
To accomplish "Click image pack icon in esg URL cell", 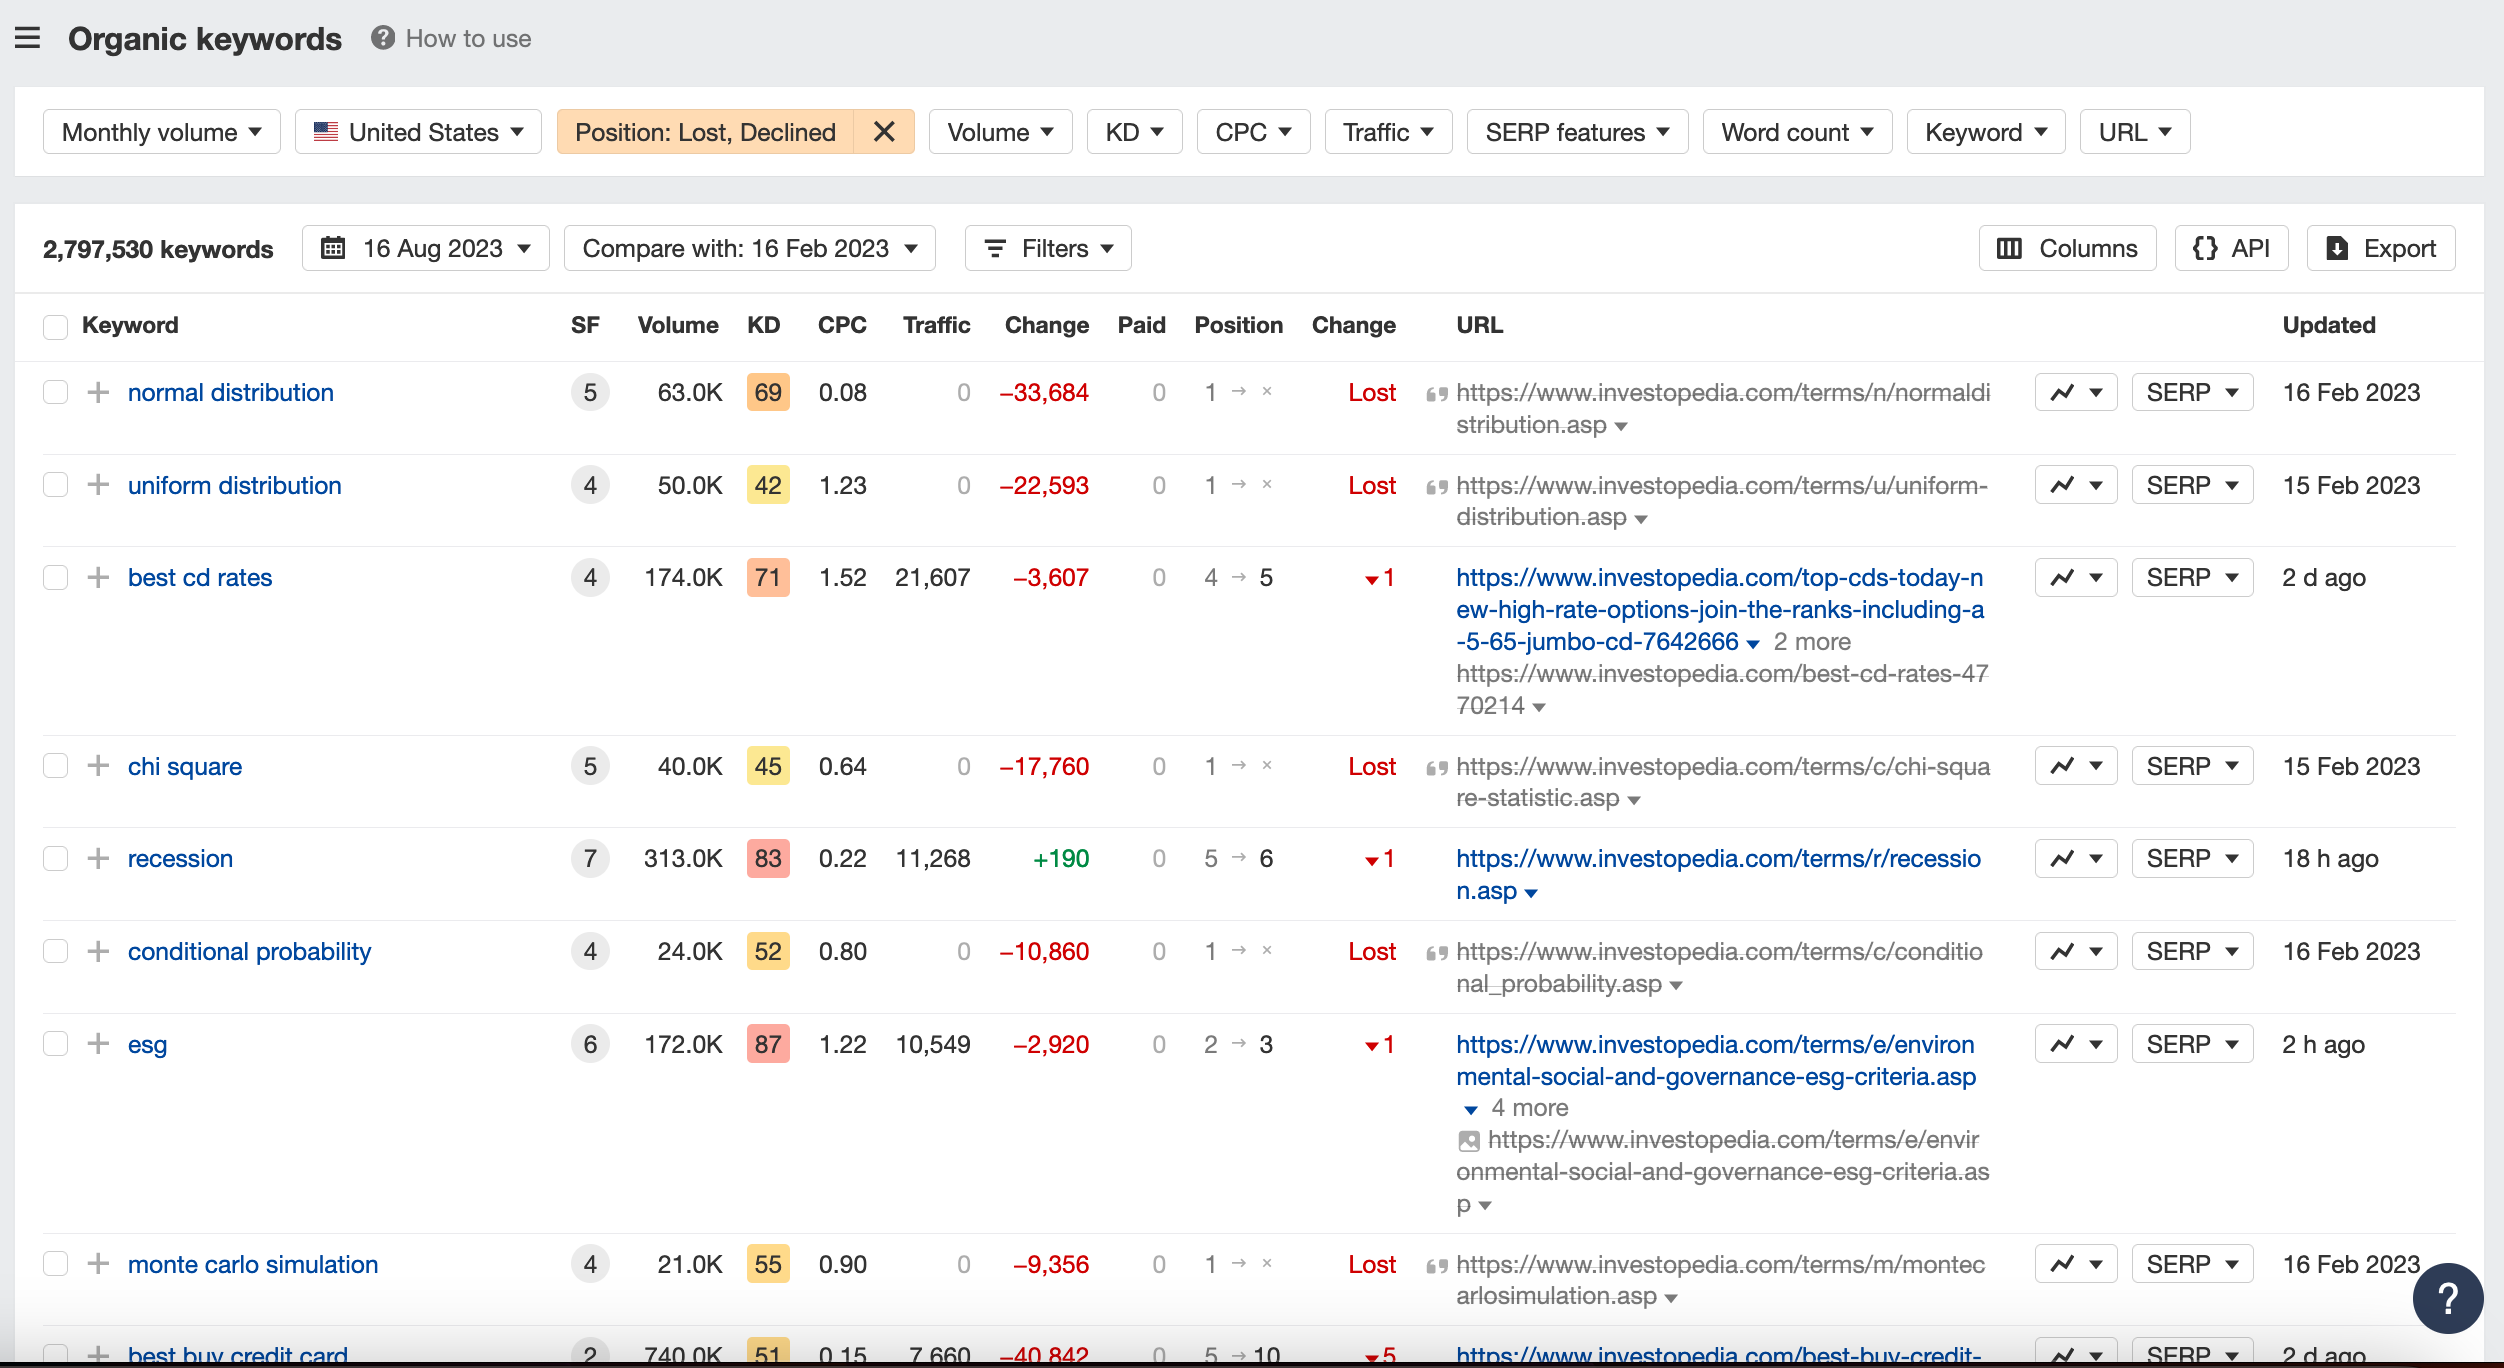I will point(1468,1140).
